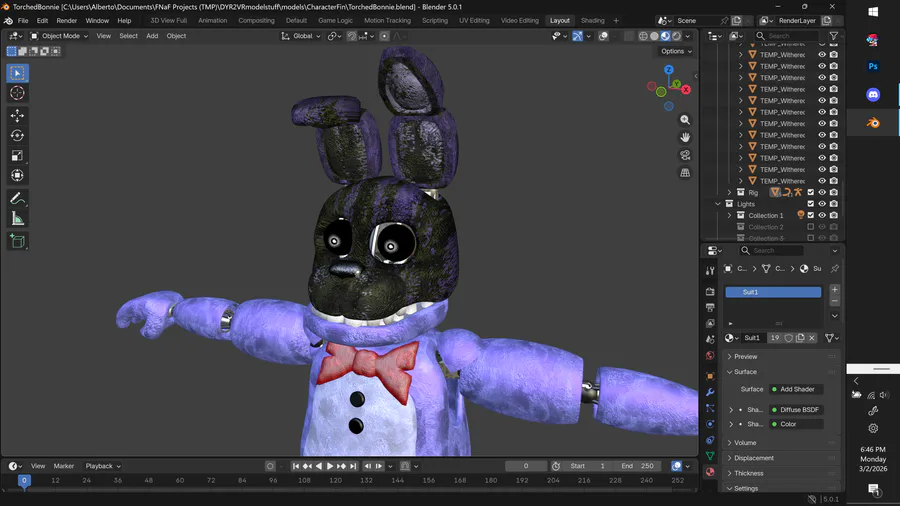The image size is (900, 506).
Task: Toggle proportional editing in viewport header
Action: point(385,36)
